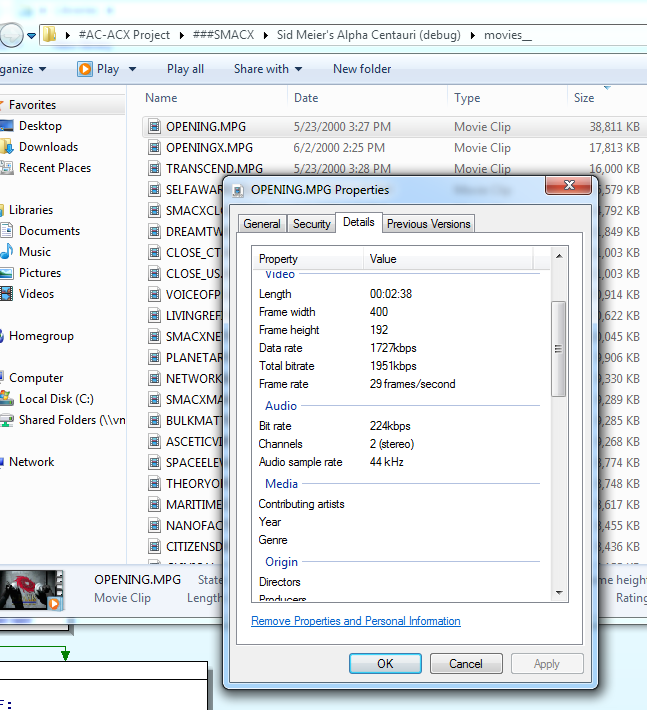
Task: Click the OPENING.MPG preview thumbnail
Action: tap(30, 590)
